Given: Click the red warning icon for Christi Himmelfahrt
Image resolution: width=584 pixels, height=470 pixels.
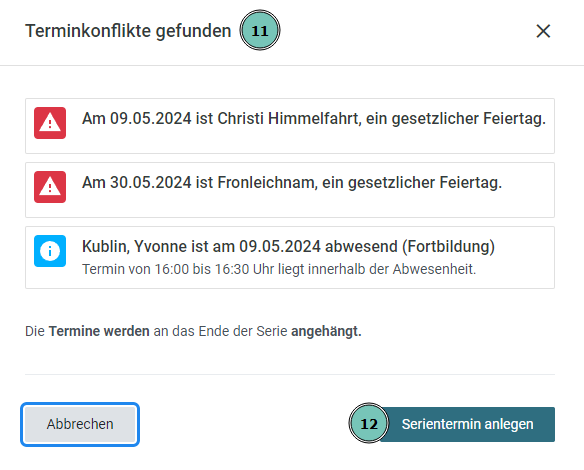Looking at the screenshot, I should 50,123.
